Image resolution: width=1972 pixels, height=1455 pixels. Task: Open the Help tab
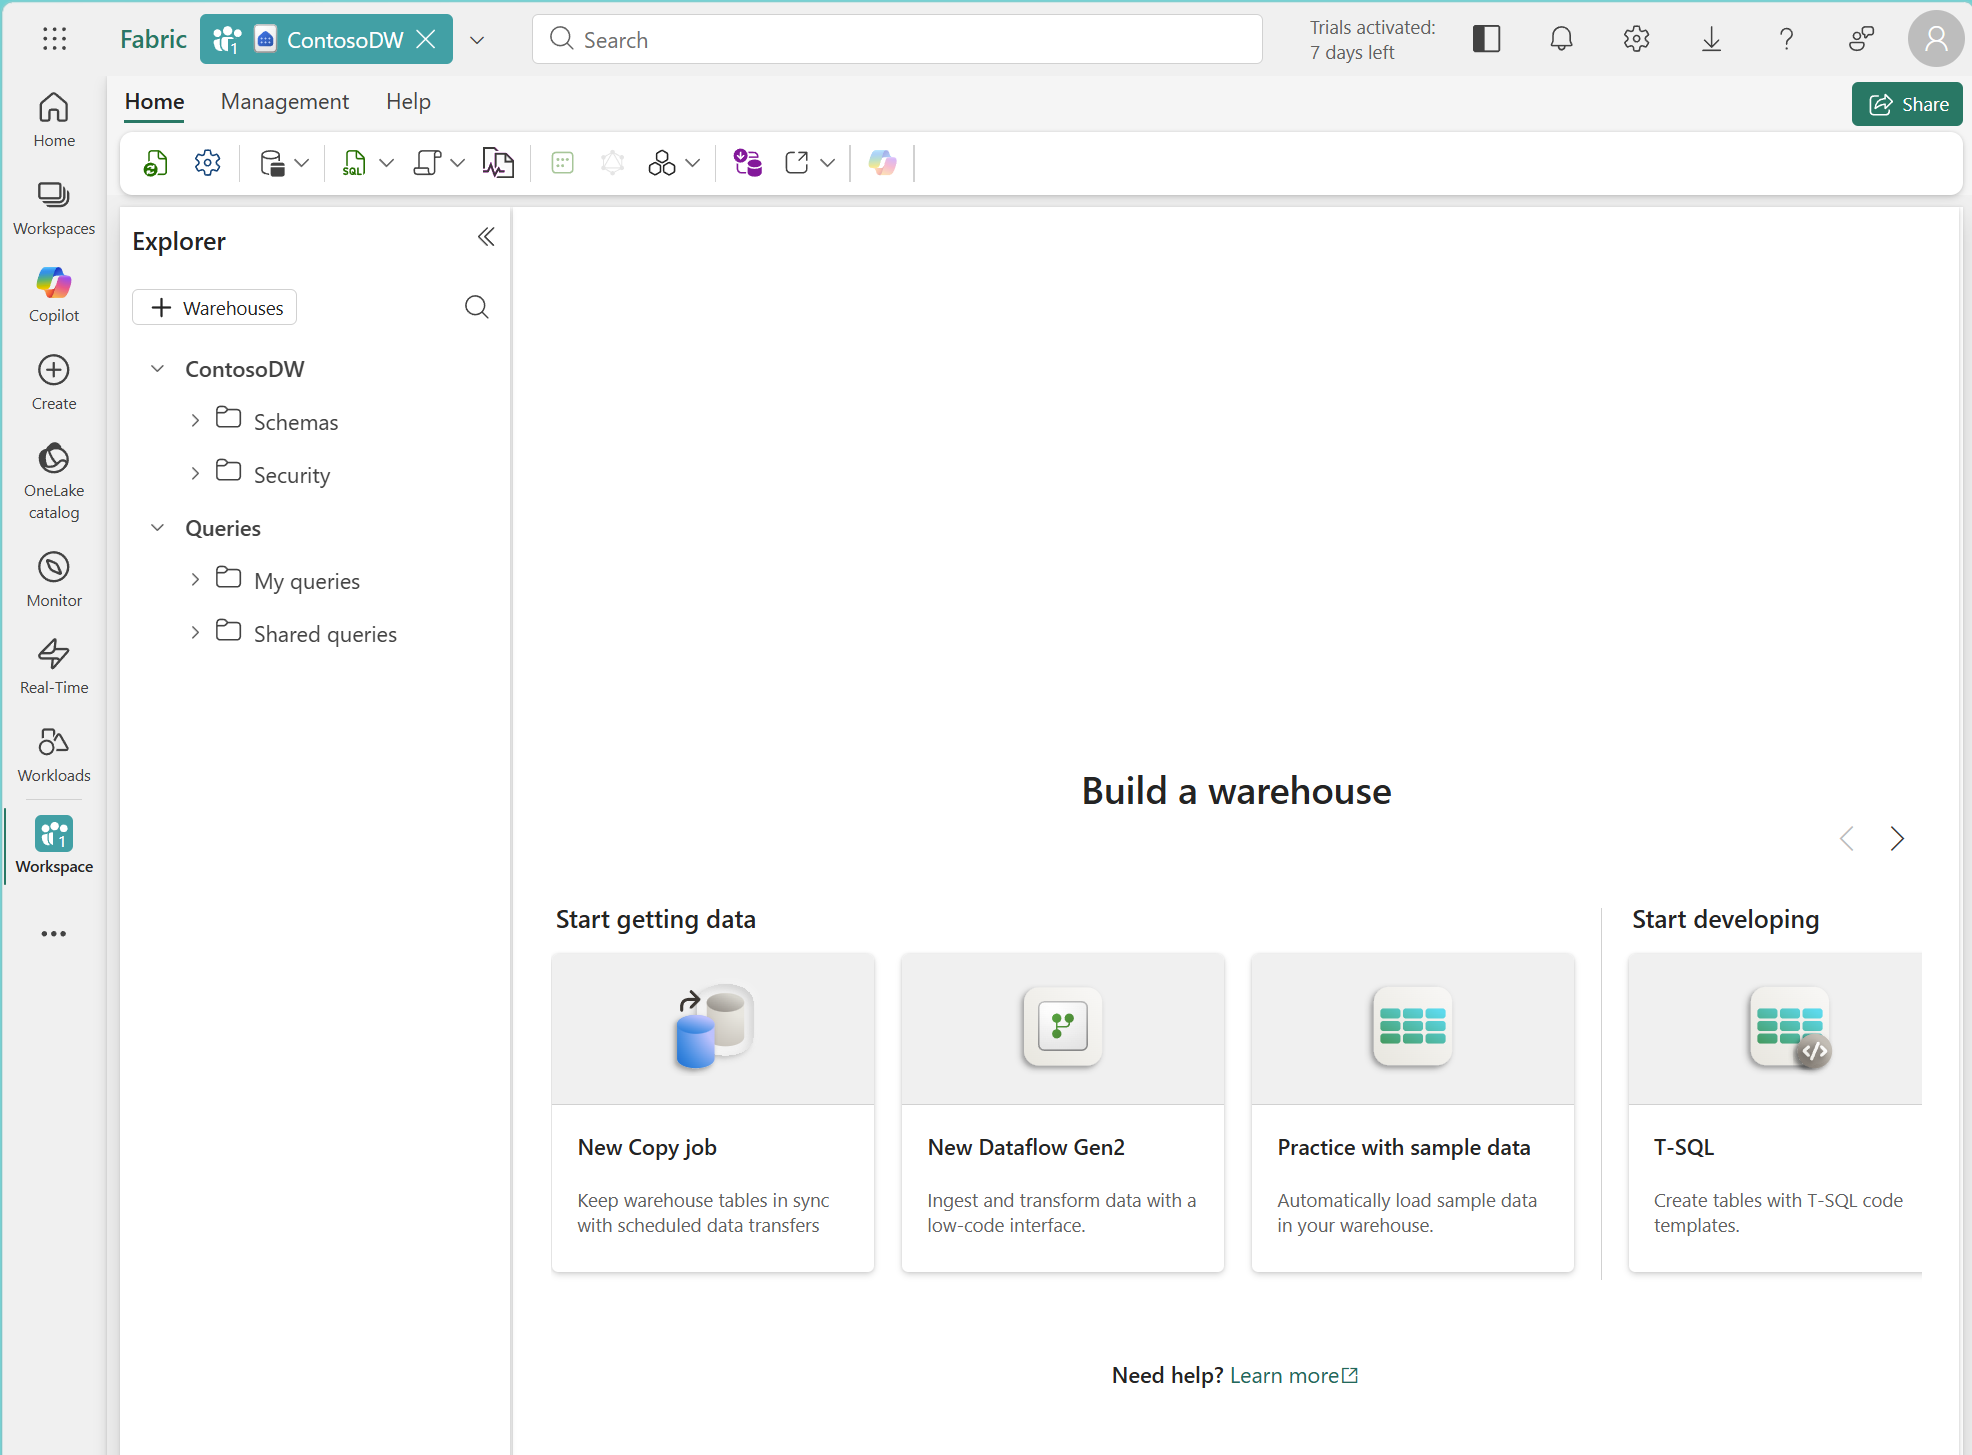click(408, 101)
